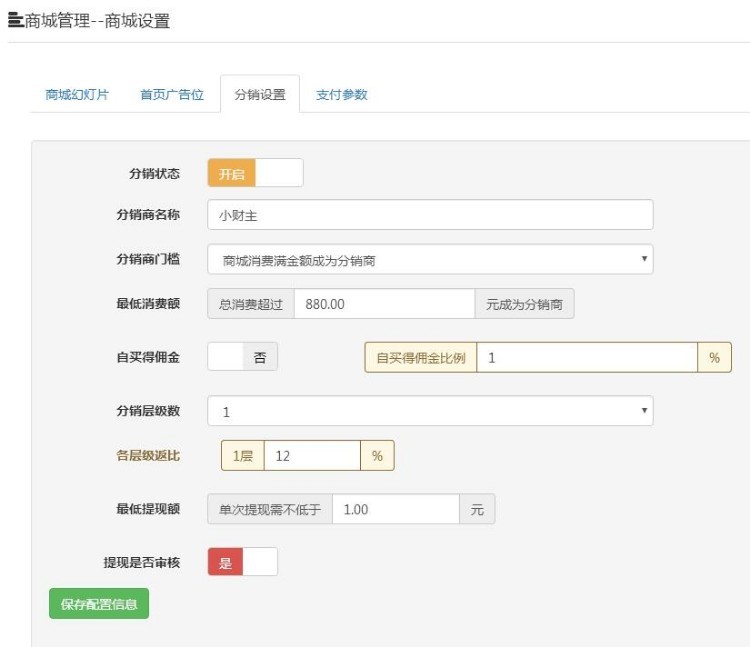Click the 元成为分销商 suffix label
Viewport: 750px width, 647px height.
524,304
